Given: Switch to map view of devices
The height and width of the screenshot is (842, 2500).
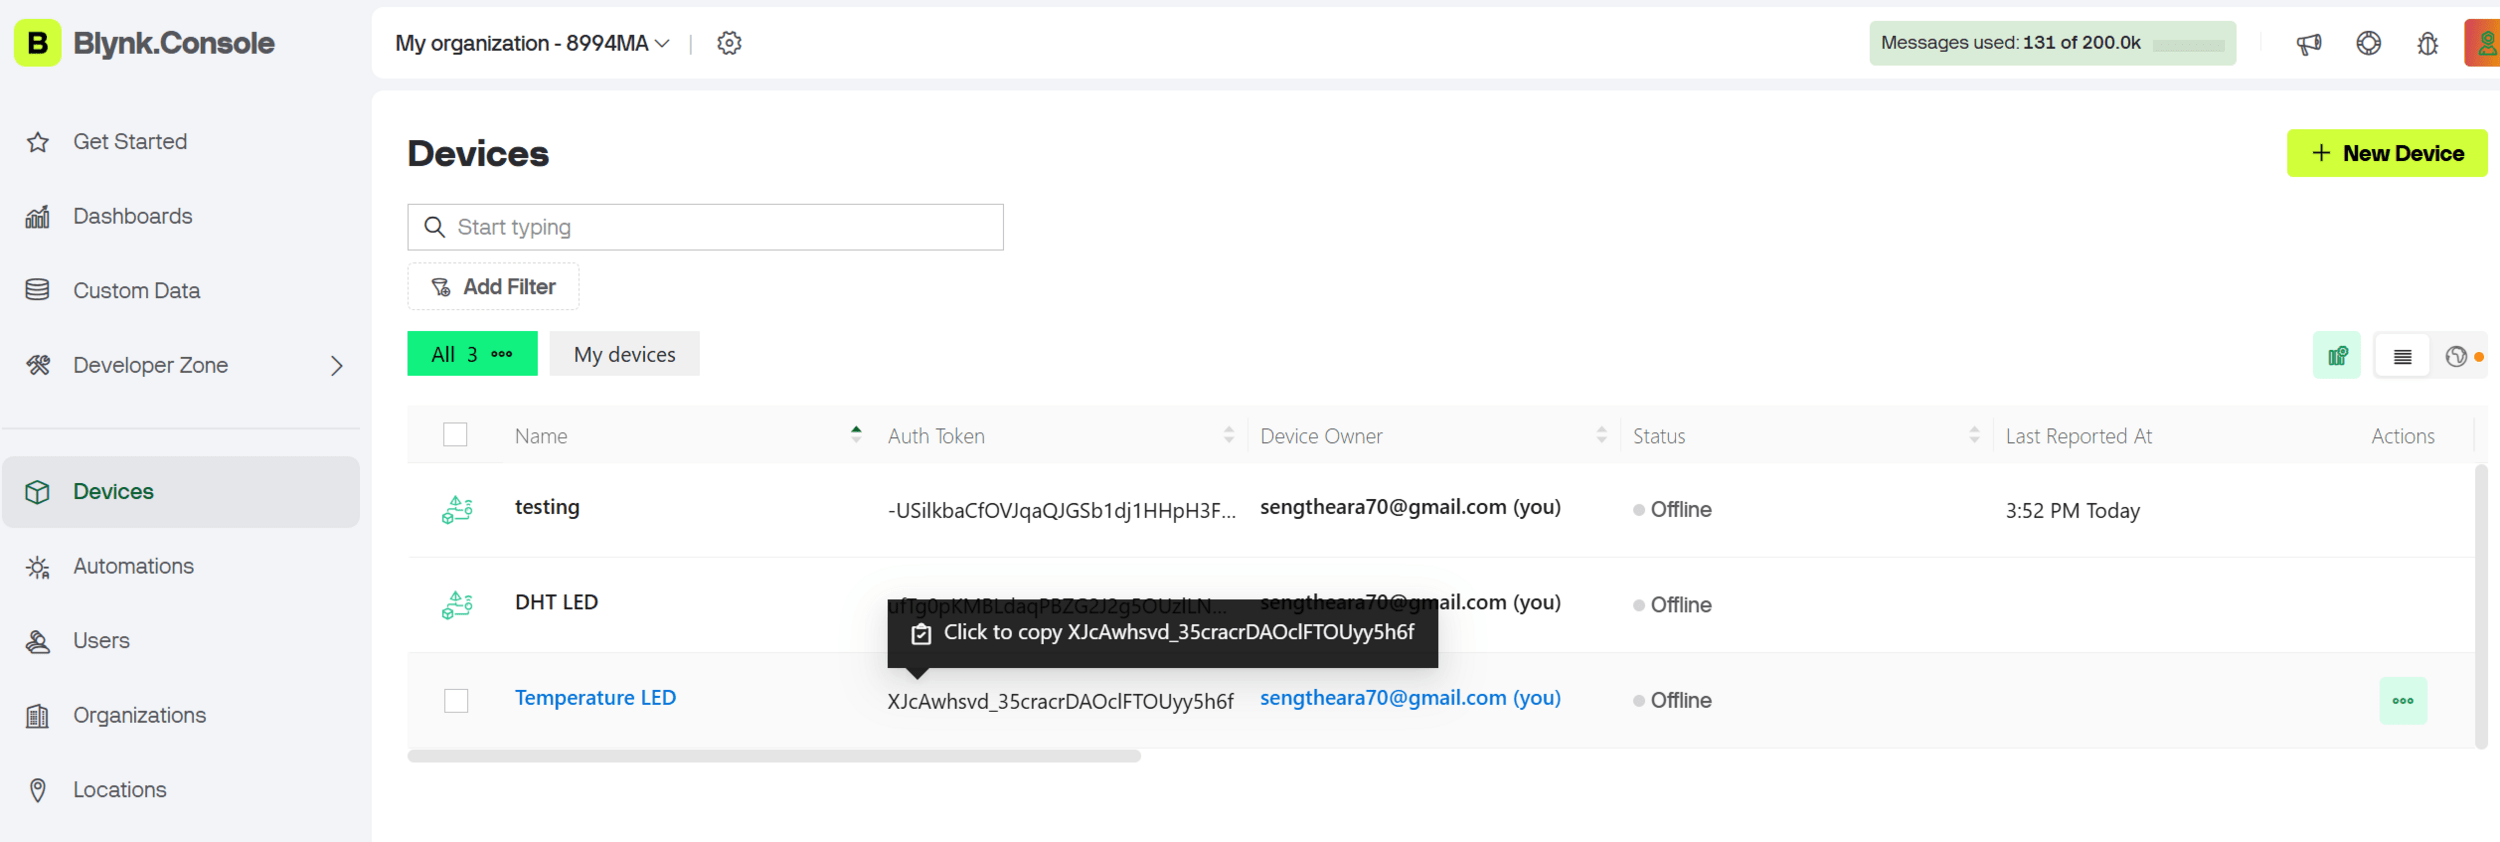Looking at the screenshot, I should coord(2336,356).
